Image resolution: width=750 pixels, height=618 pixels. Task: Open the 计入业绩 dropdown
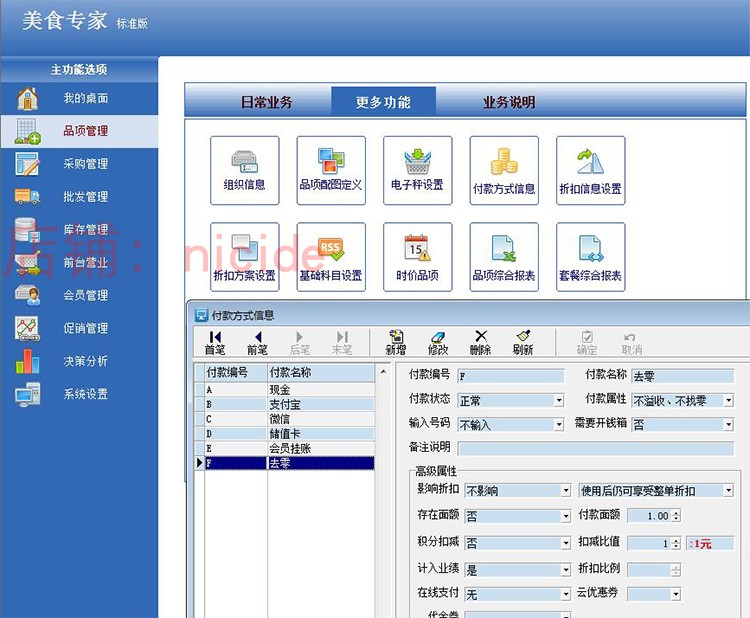click(x=565, y=569)
